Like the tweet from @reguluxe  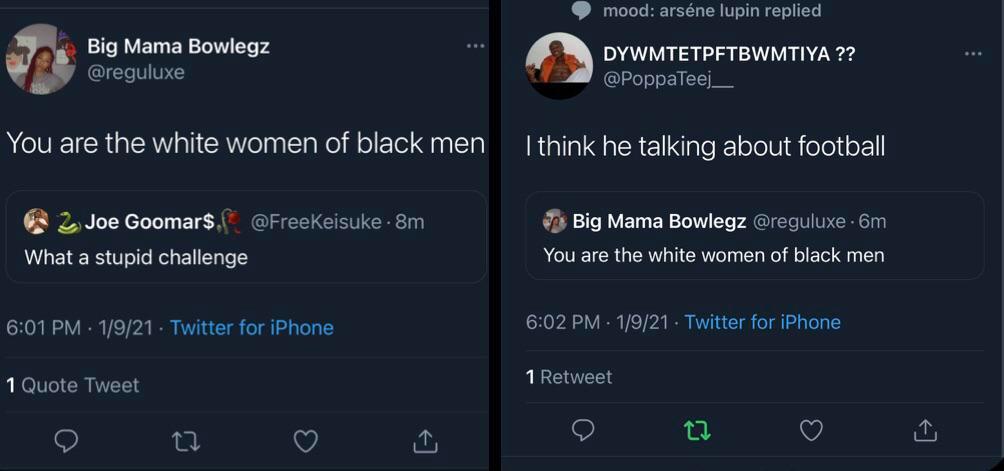(x=305, y=440)
